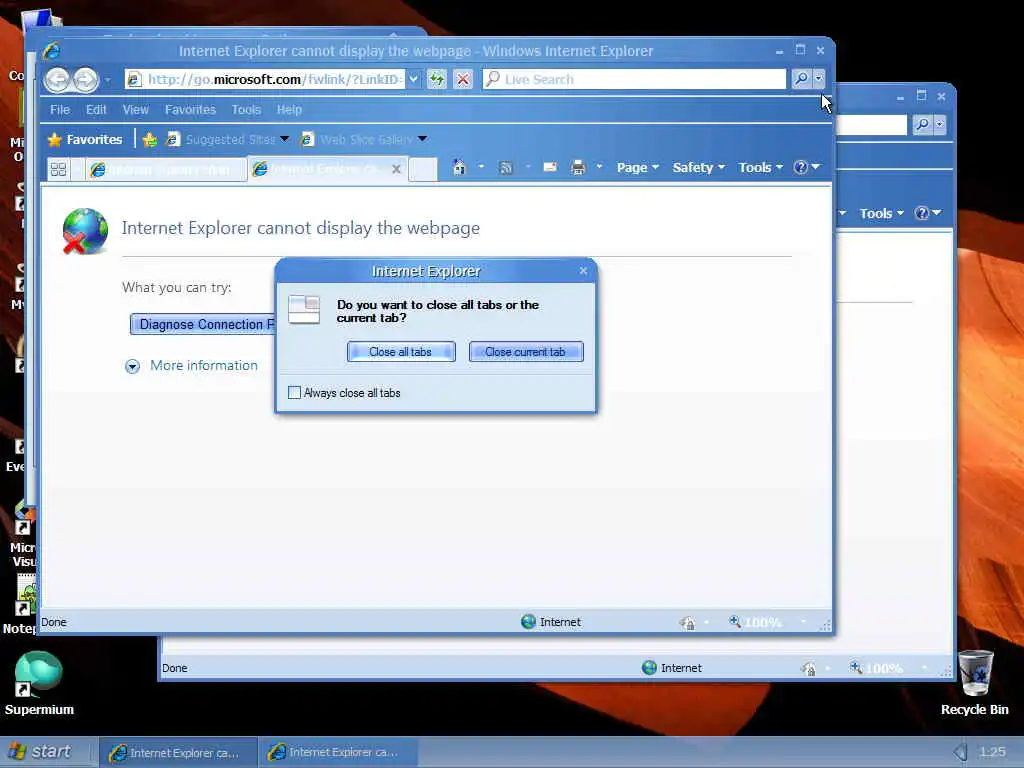Expand the Print dropdown arrow
The image size is (1024, 768).
[599, 167]
